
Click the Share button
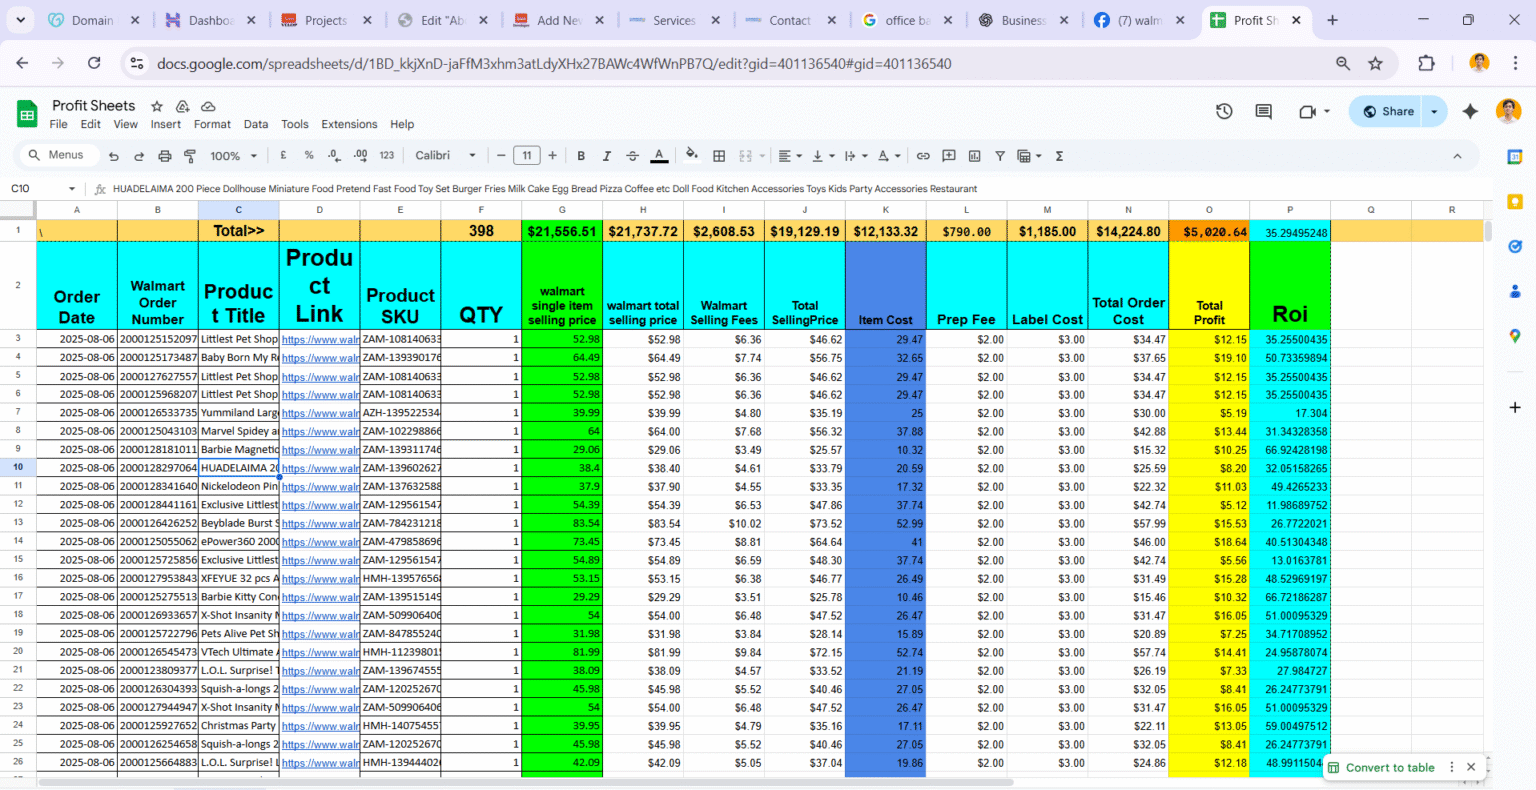[x=1387, y=111]
